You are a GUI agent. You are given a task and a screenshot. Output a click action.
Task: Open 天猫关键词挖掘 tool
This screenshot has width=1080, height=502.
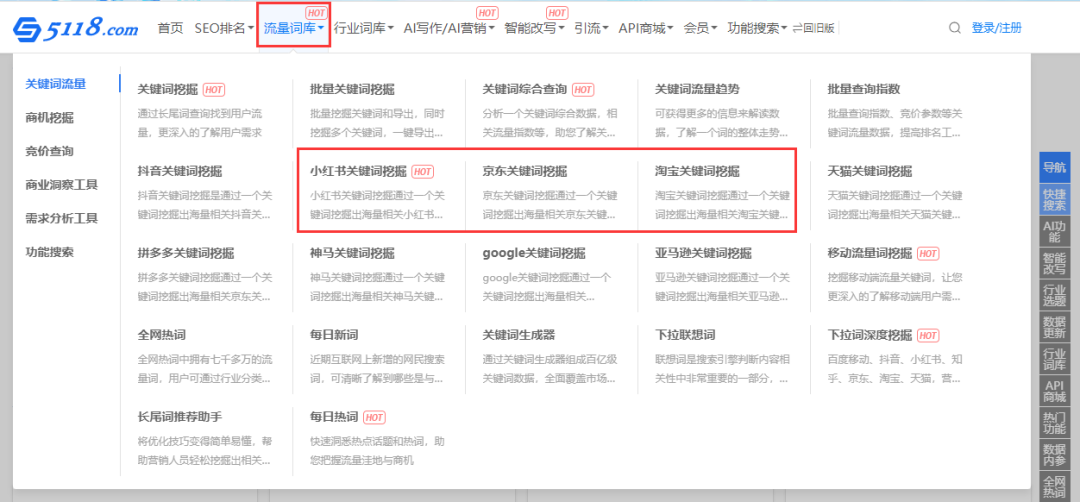869,171
